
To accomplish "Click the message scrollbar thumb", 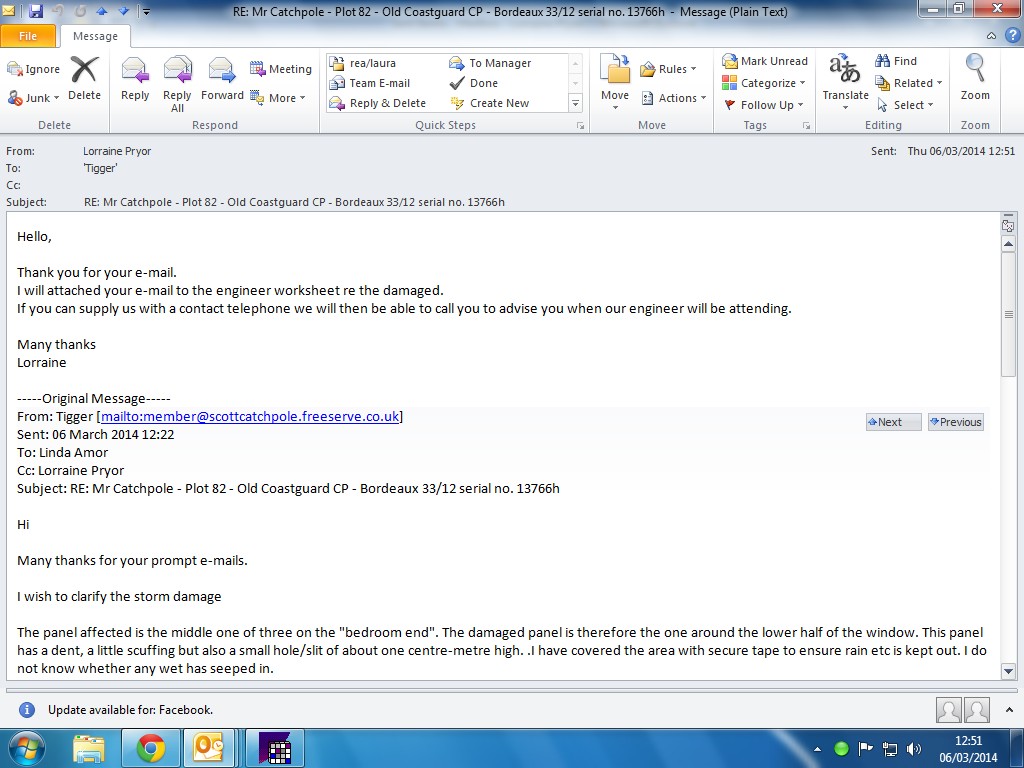I will tap(1008, 315).
